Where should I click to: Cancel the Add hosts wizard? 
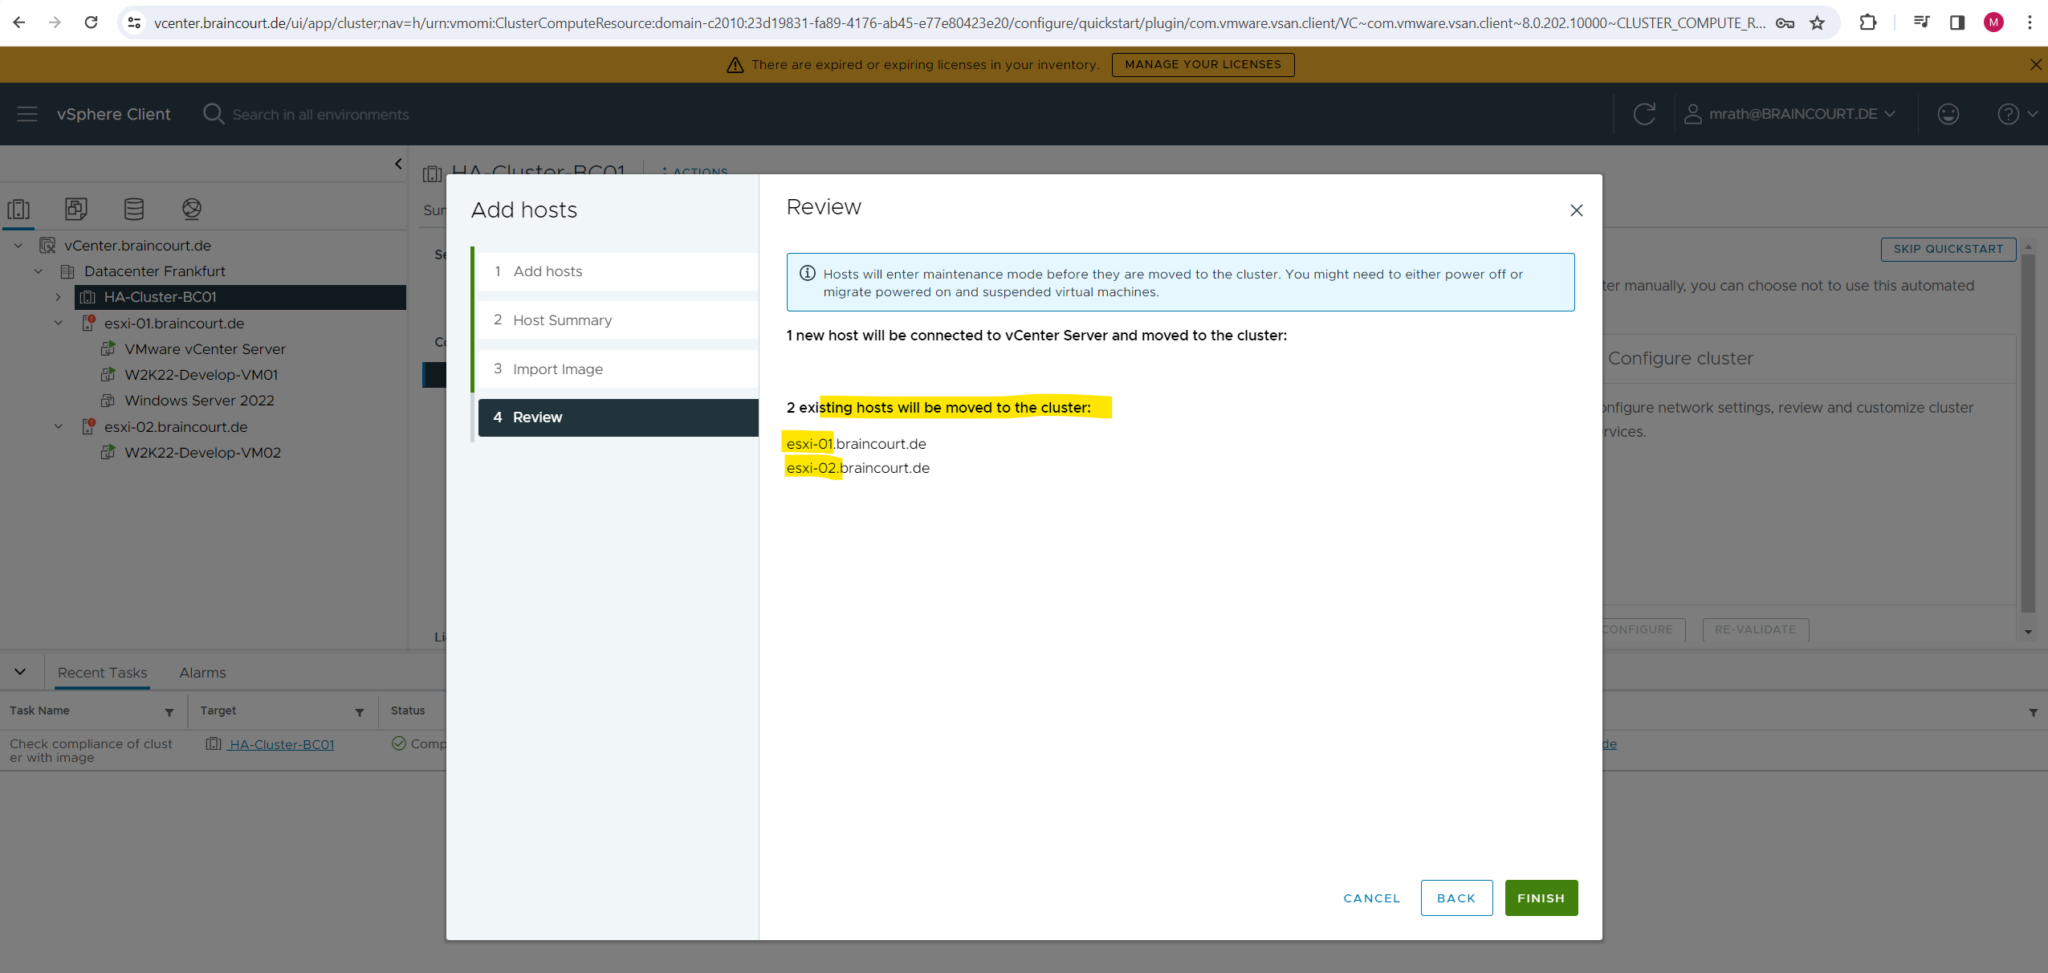pyautogui.click(x=1371, y=898)
